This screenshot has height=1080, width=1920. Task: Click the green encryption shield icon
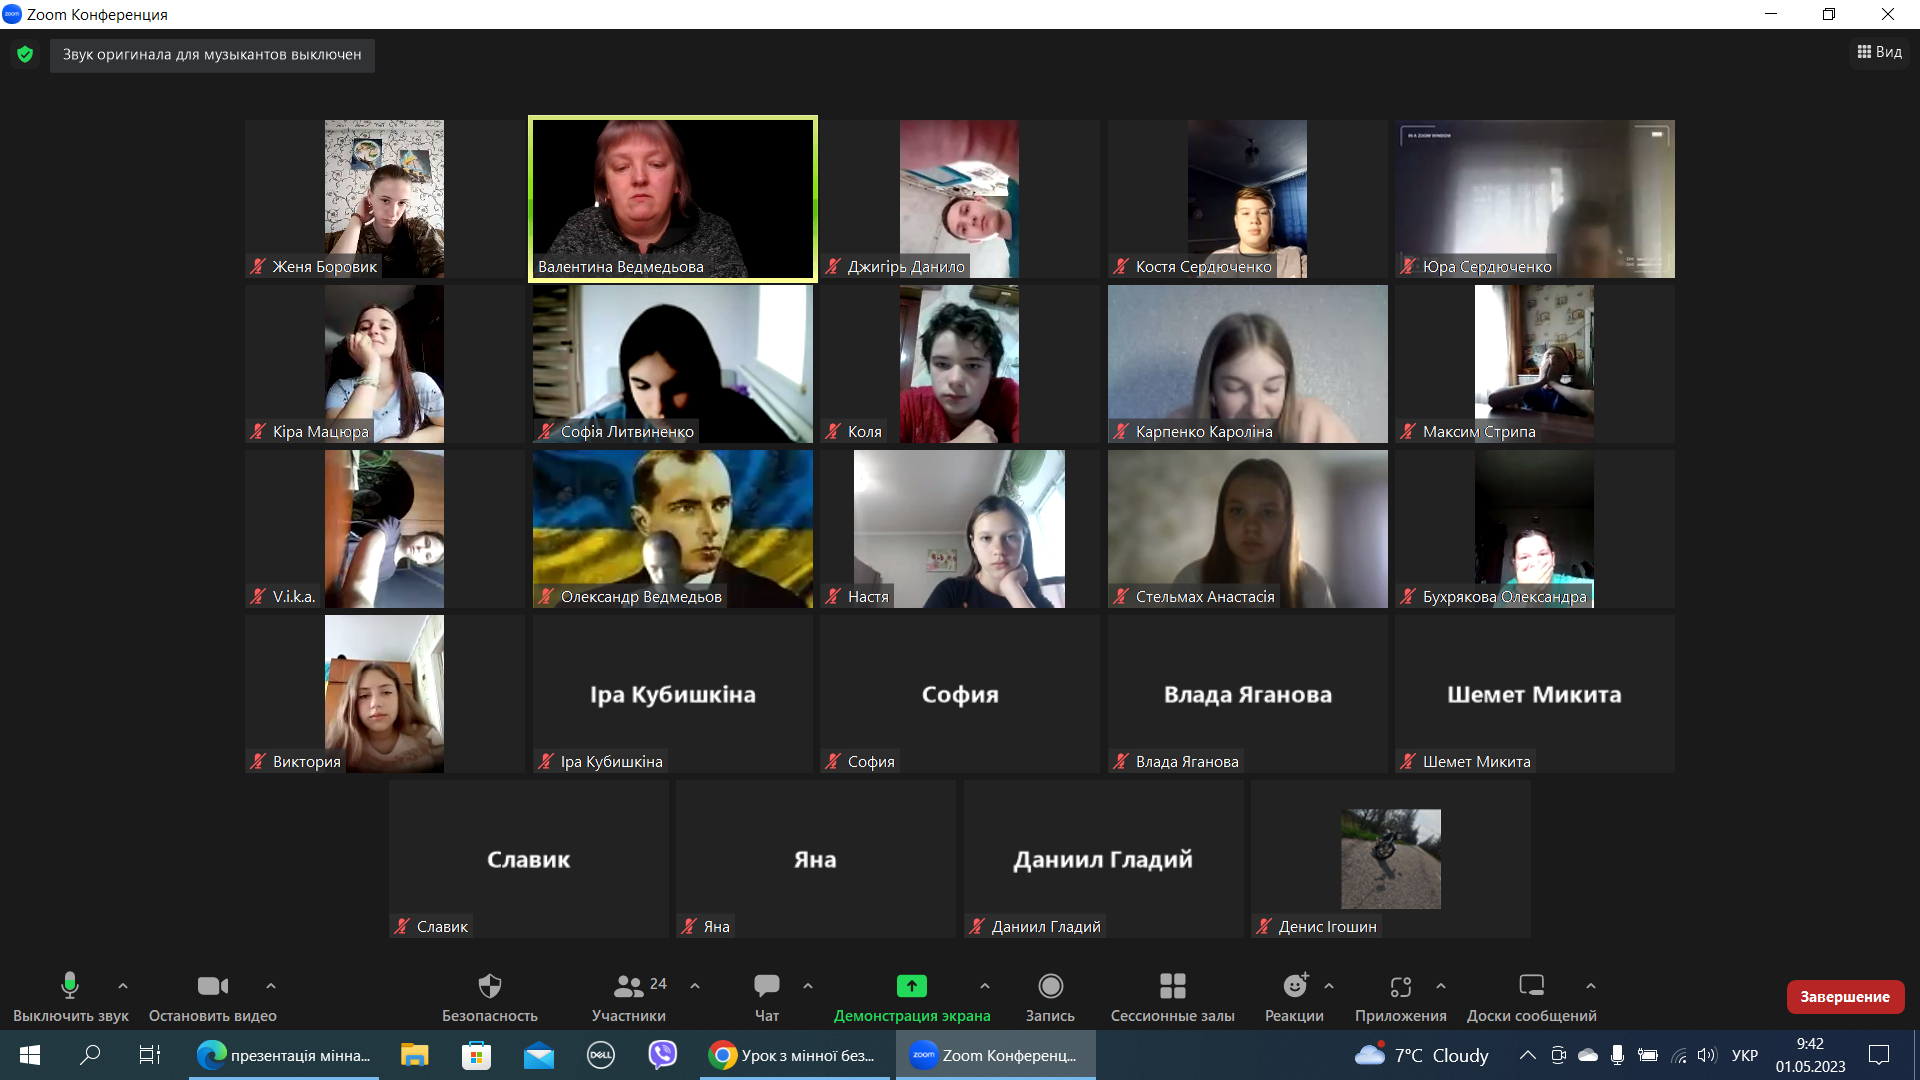(x=25, y=54)
